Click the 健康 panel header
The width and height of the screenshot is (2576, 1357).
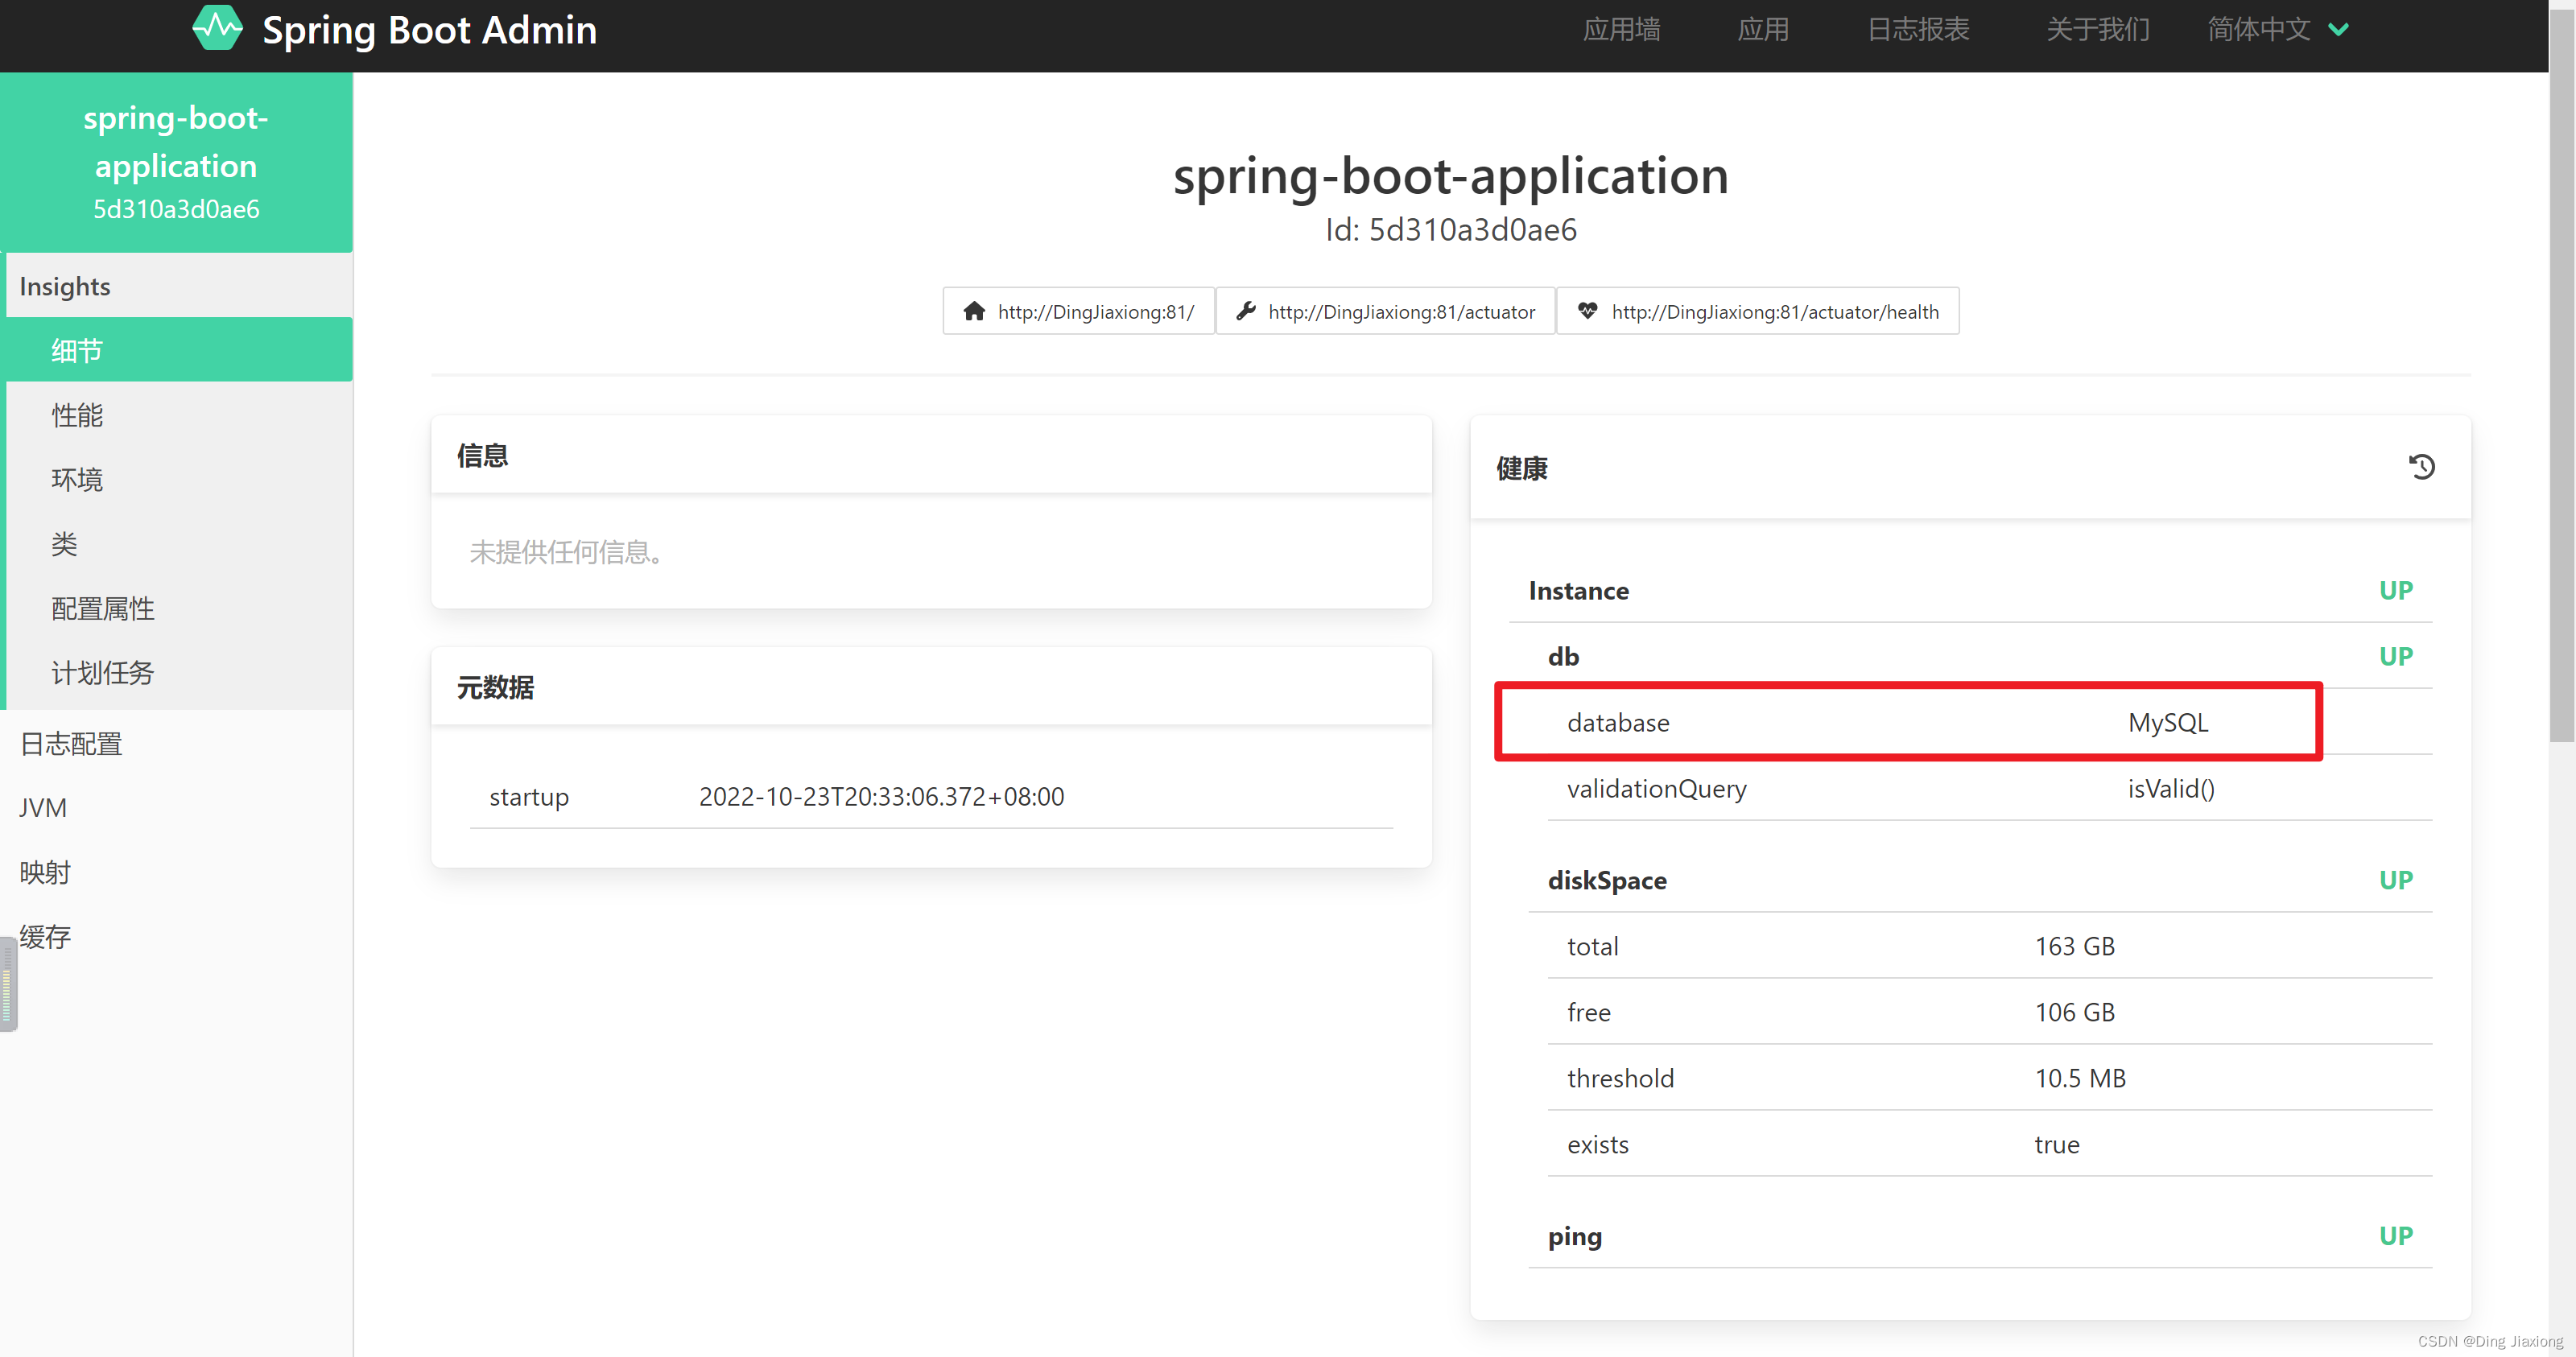pyautogui.click(x=1970, y=468)
